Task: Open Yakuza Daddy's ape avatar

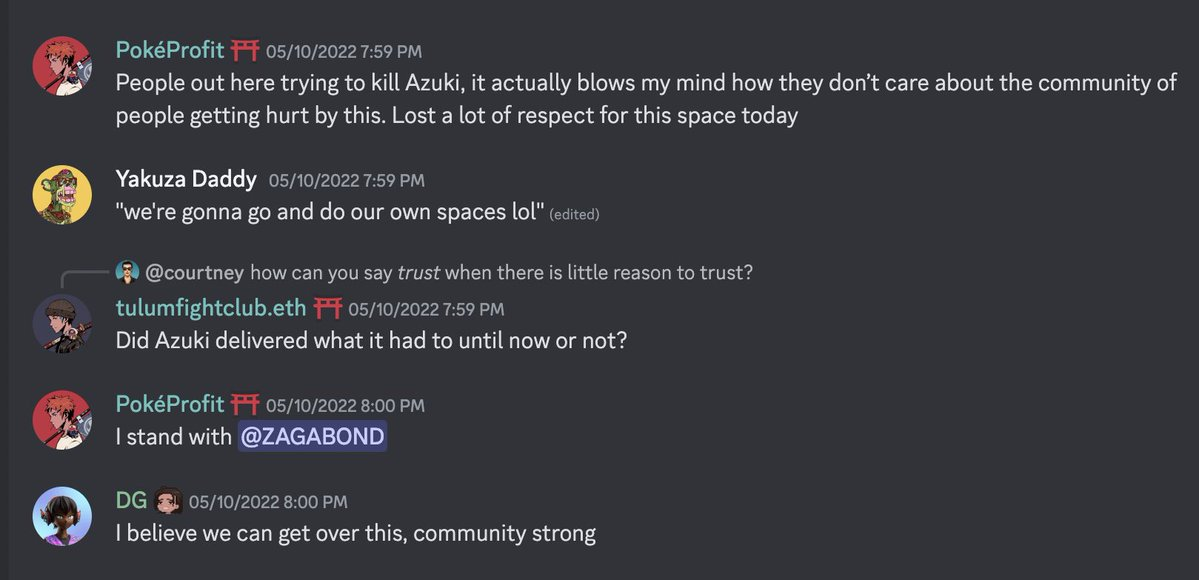Action: (63, 195)
